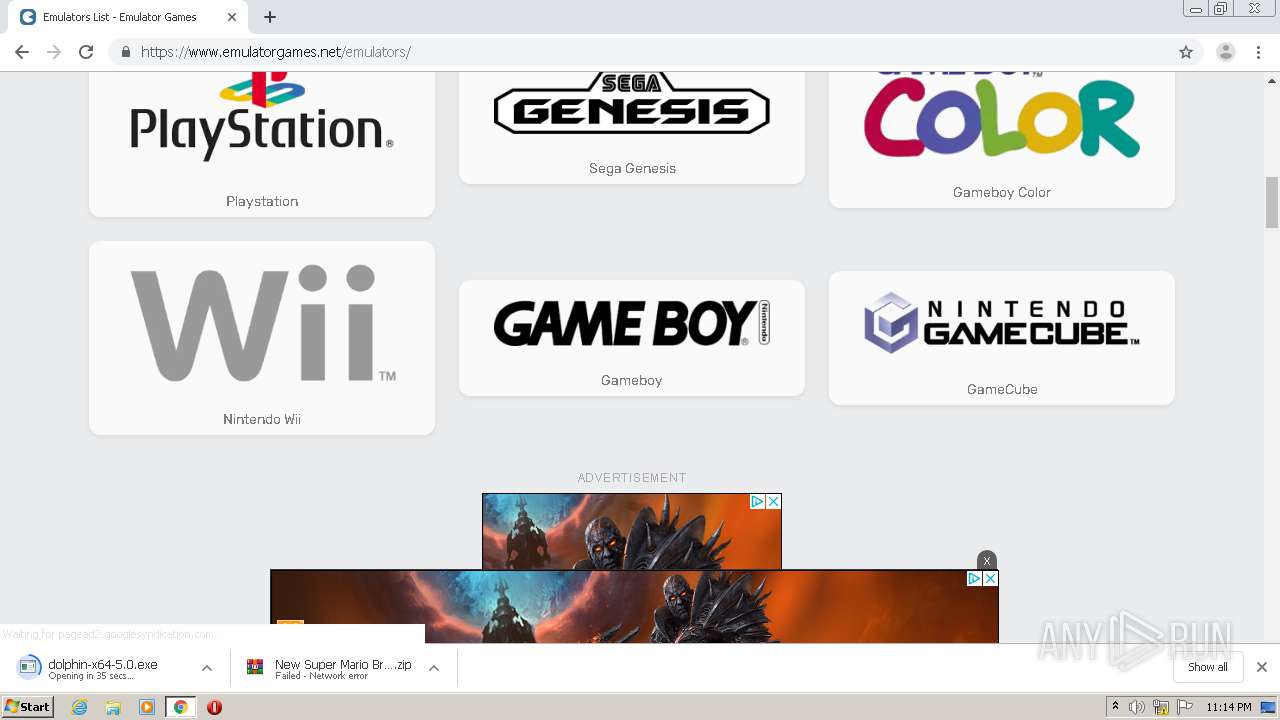1280x720 pixels.
Task: Click the red Opera taskbar icon
Action: pos(214,707)
